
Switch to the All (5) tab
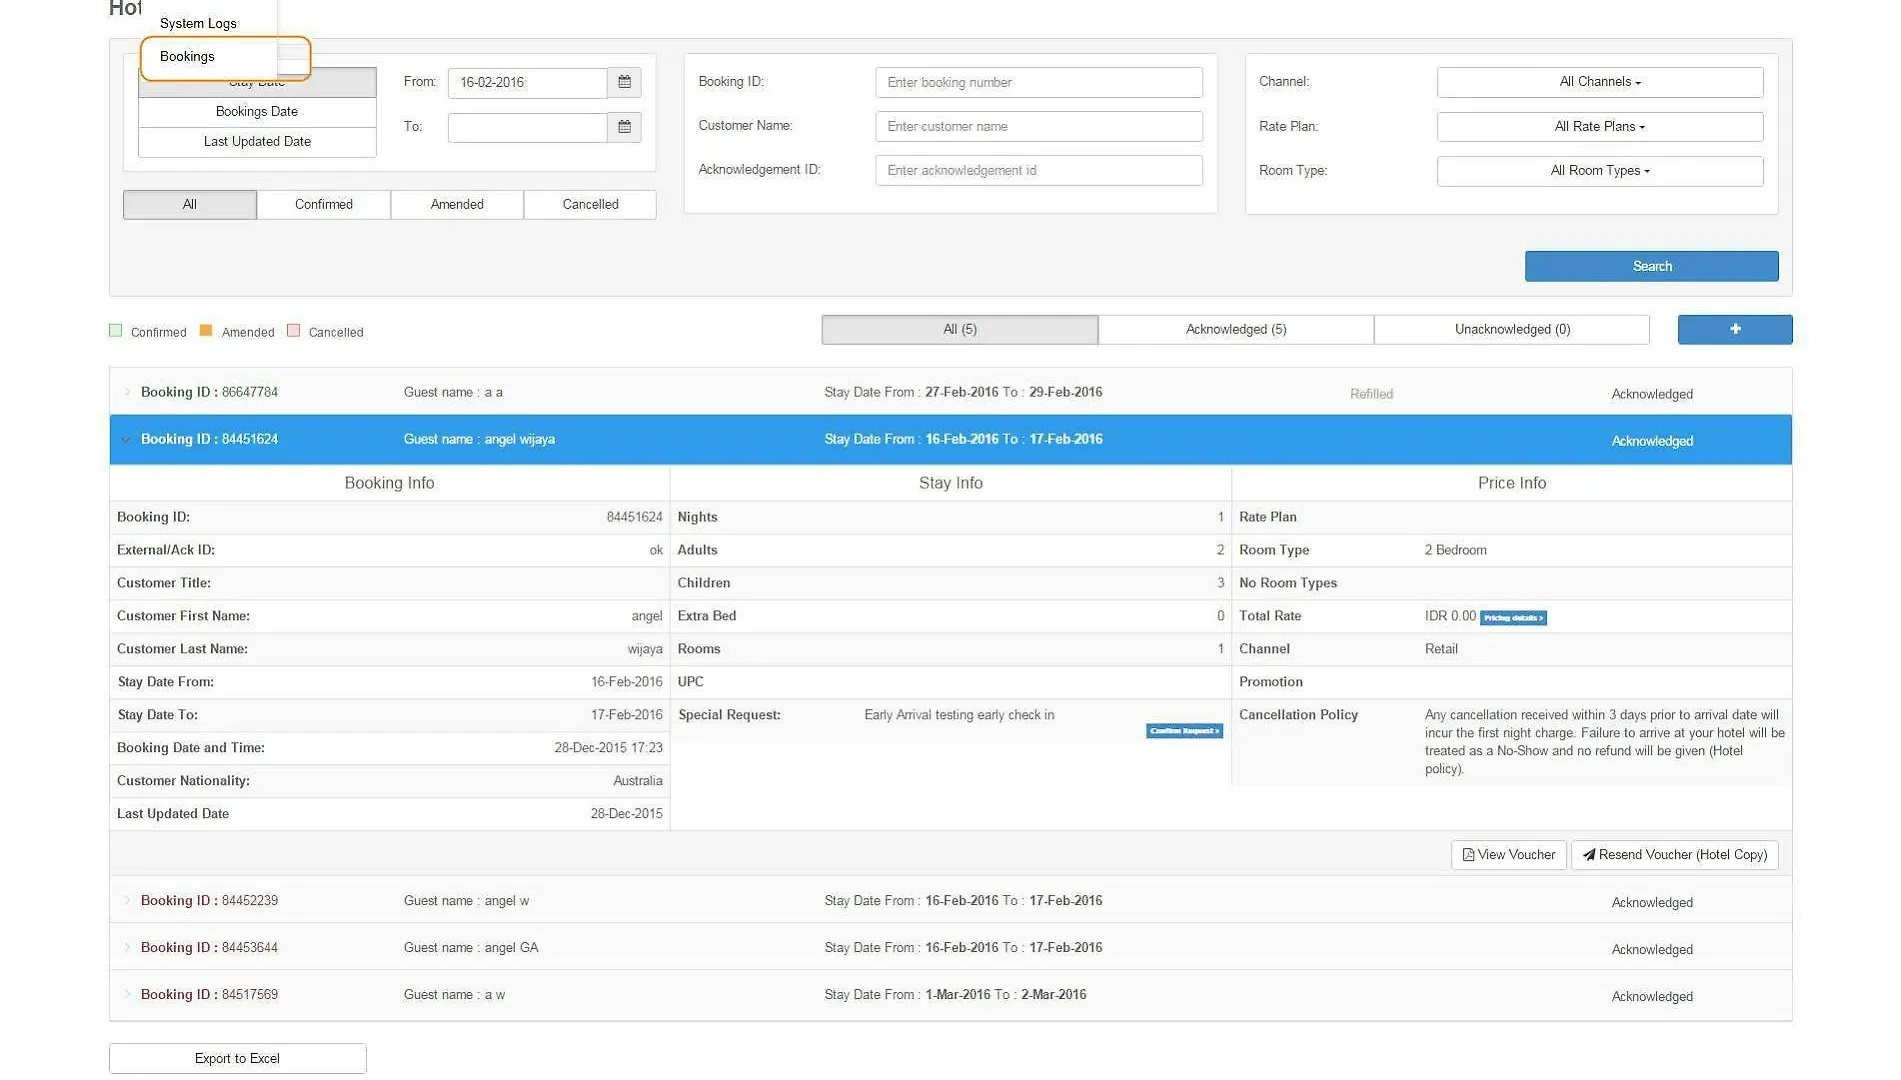[x=960, y=329]
